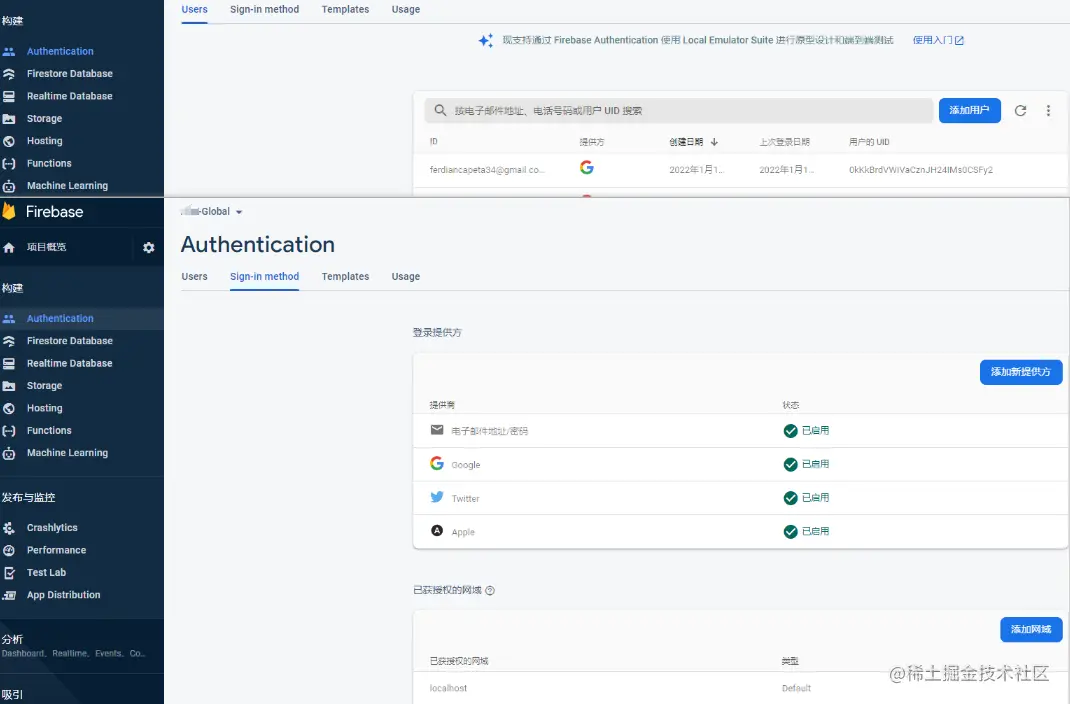Viewport: 1070px width, 704px height.
Task: Click the 添加新提供方 button
Action: [1020, 372]
